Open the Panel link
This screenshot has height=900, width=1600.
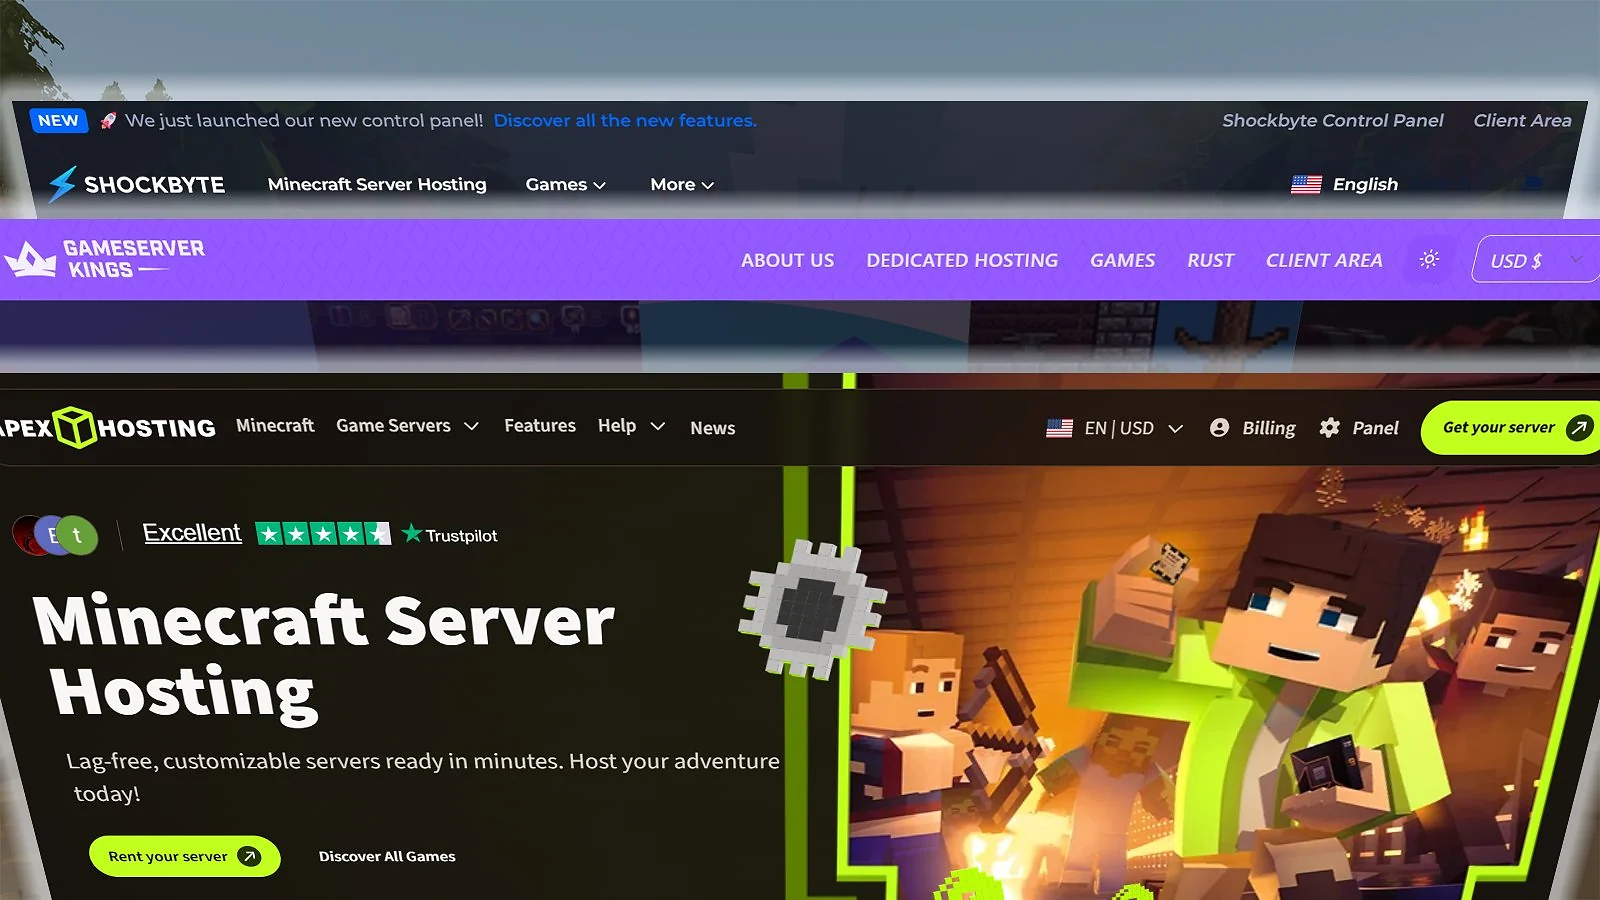pyautogui.click(x=1375, y=428)
